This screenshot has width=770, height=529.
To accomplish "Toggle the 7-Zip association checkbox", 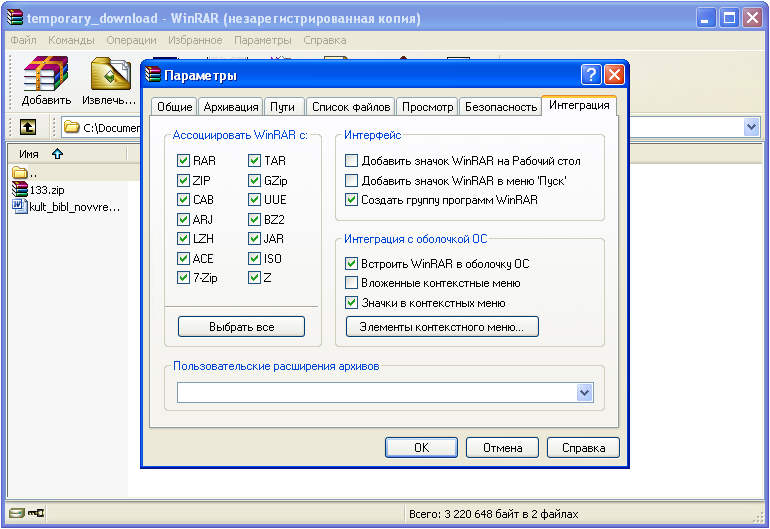I will tap(183, 278).
